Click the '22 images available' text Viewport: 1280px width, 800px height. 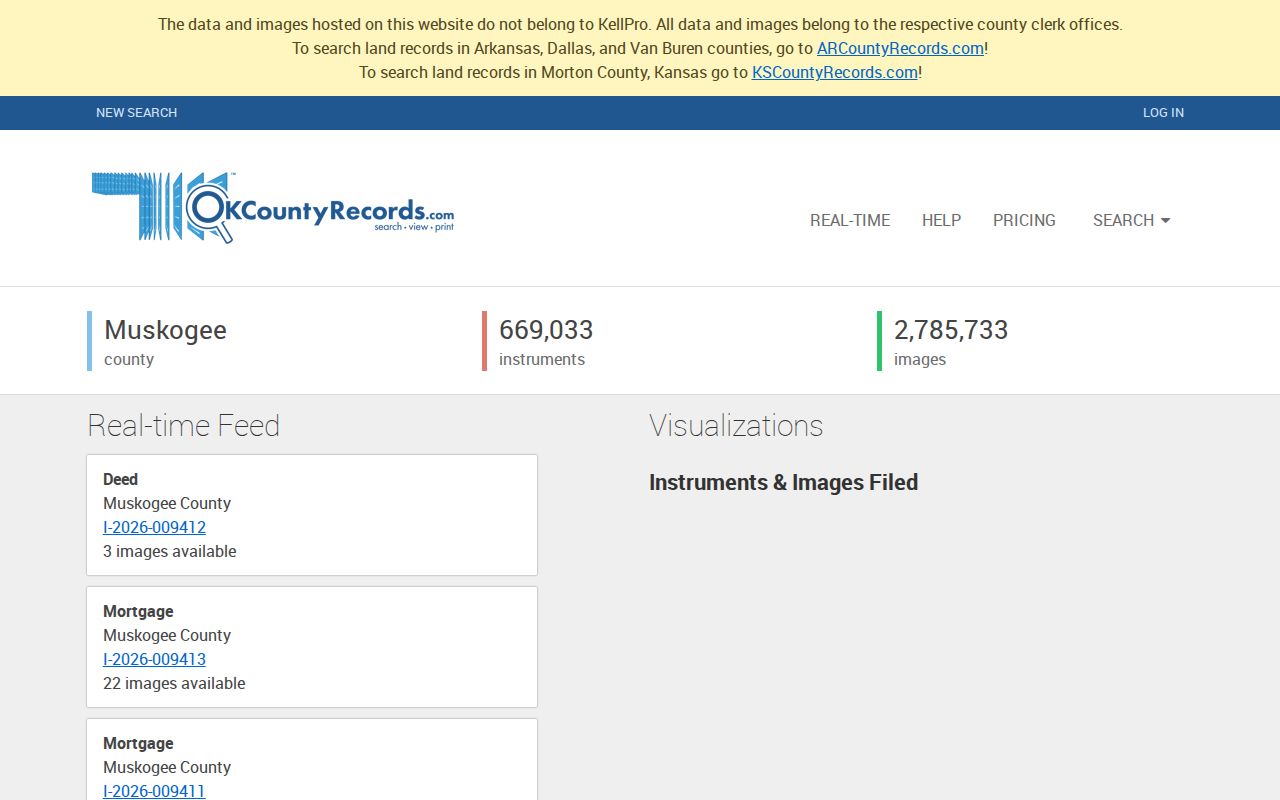pos(174,683)
